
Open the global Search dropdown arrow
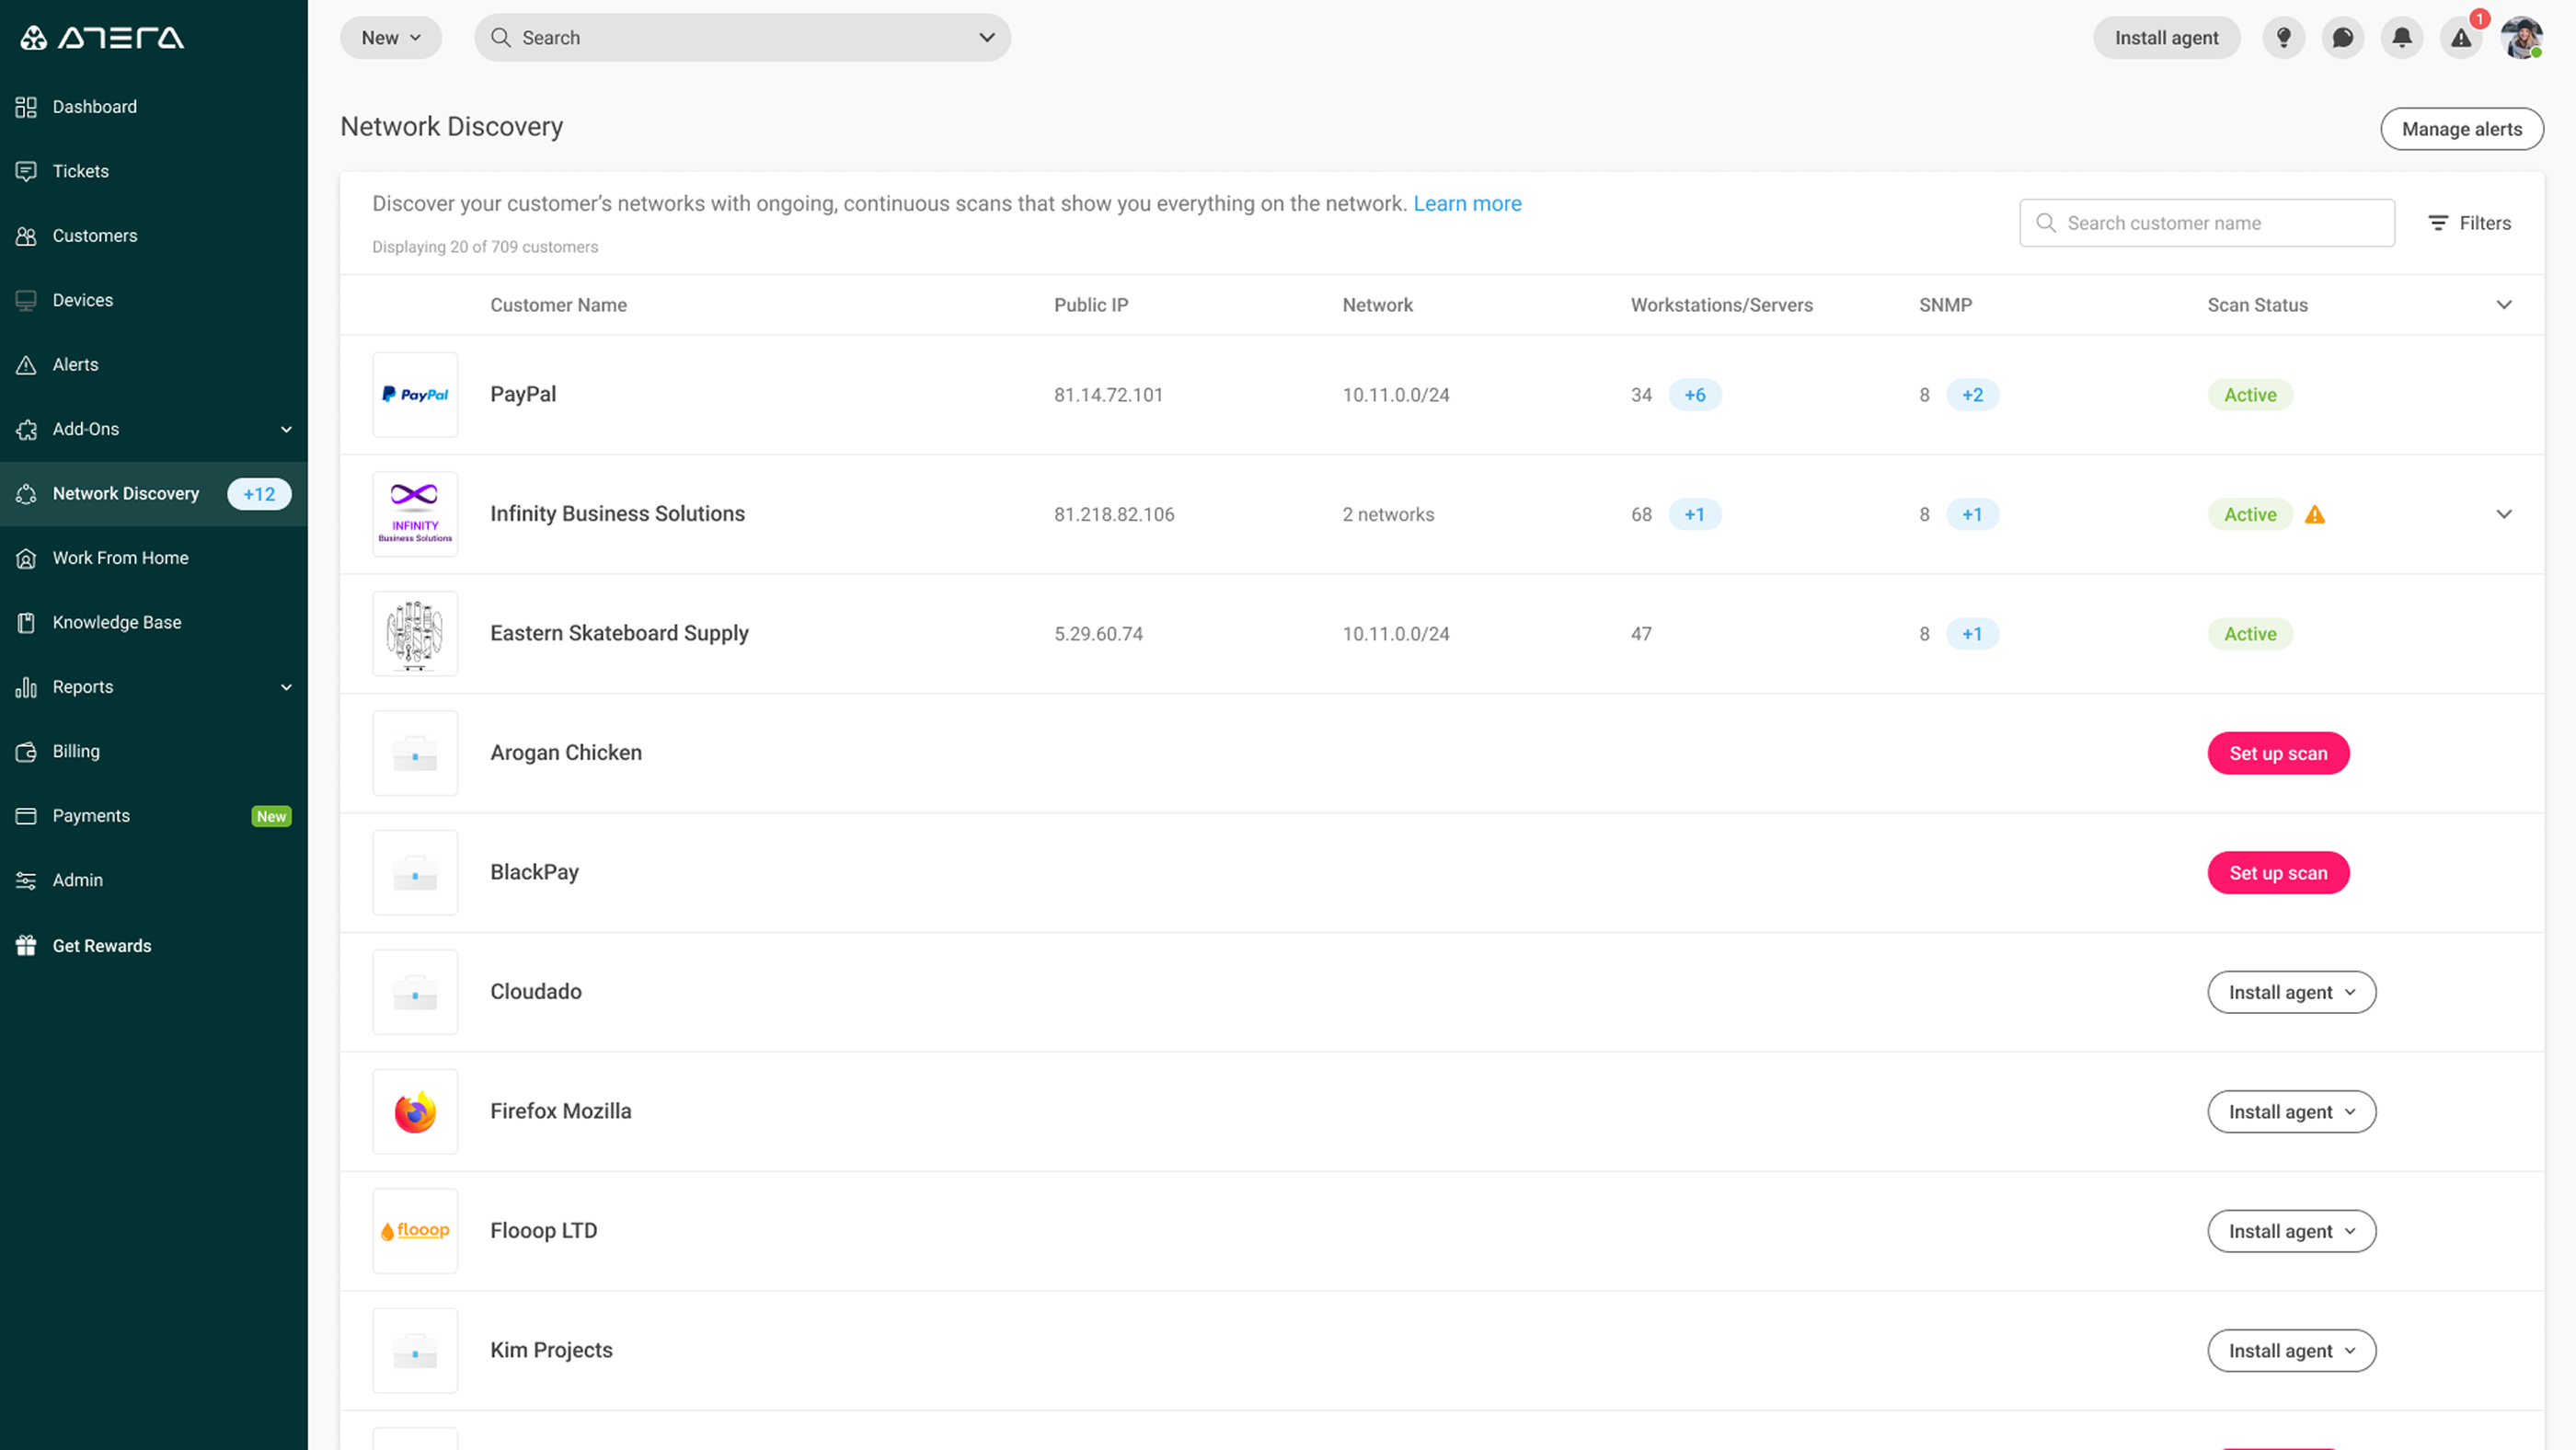[987, 38]
